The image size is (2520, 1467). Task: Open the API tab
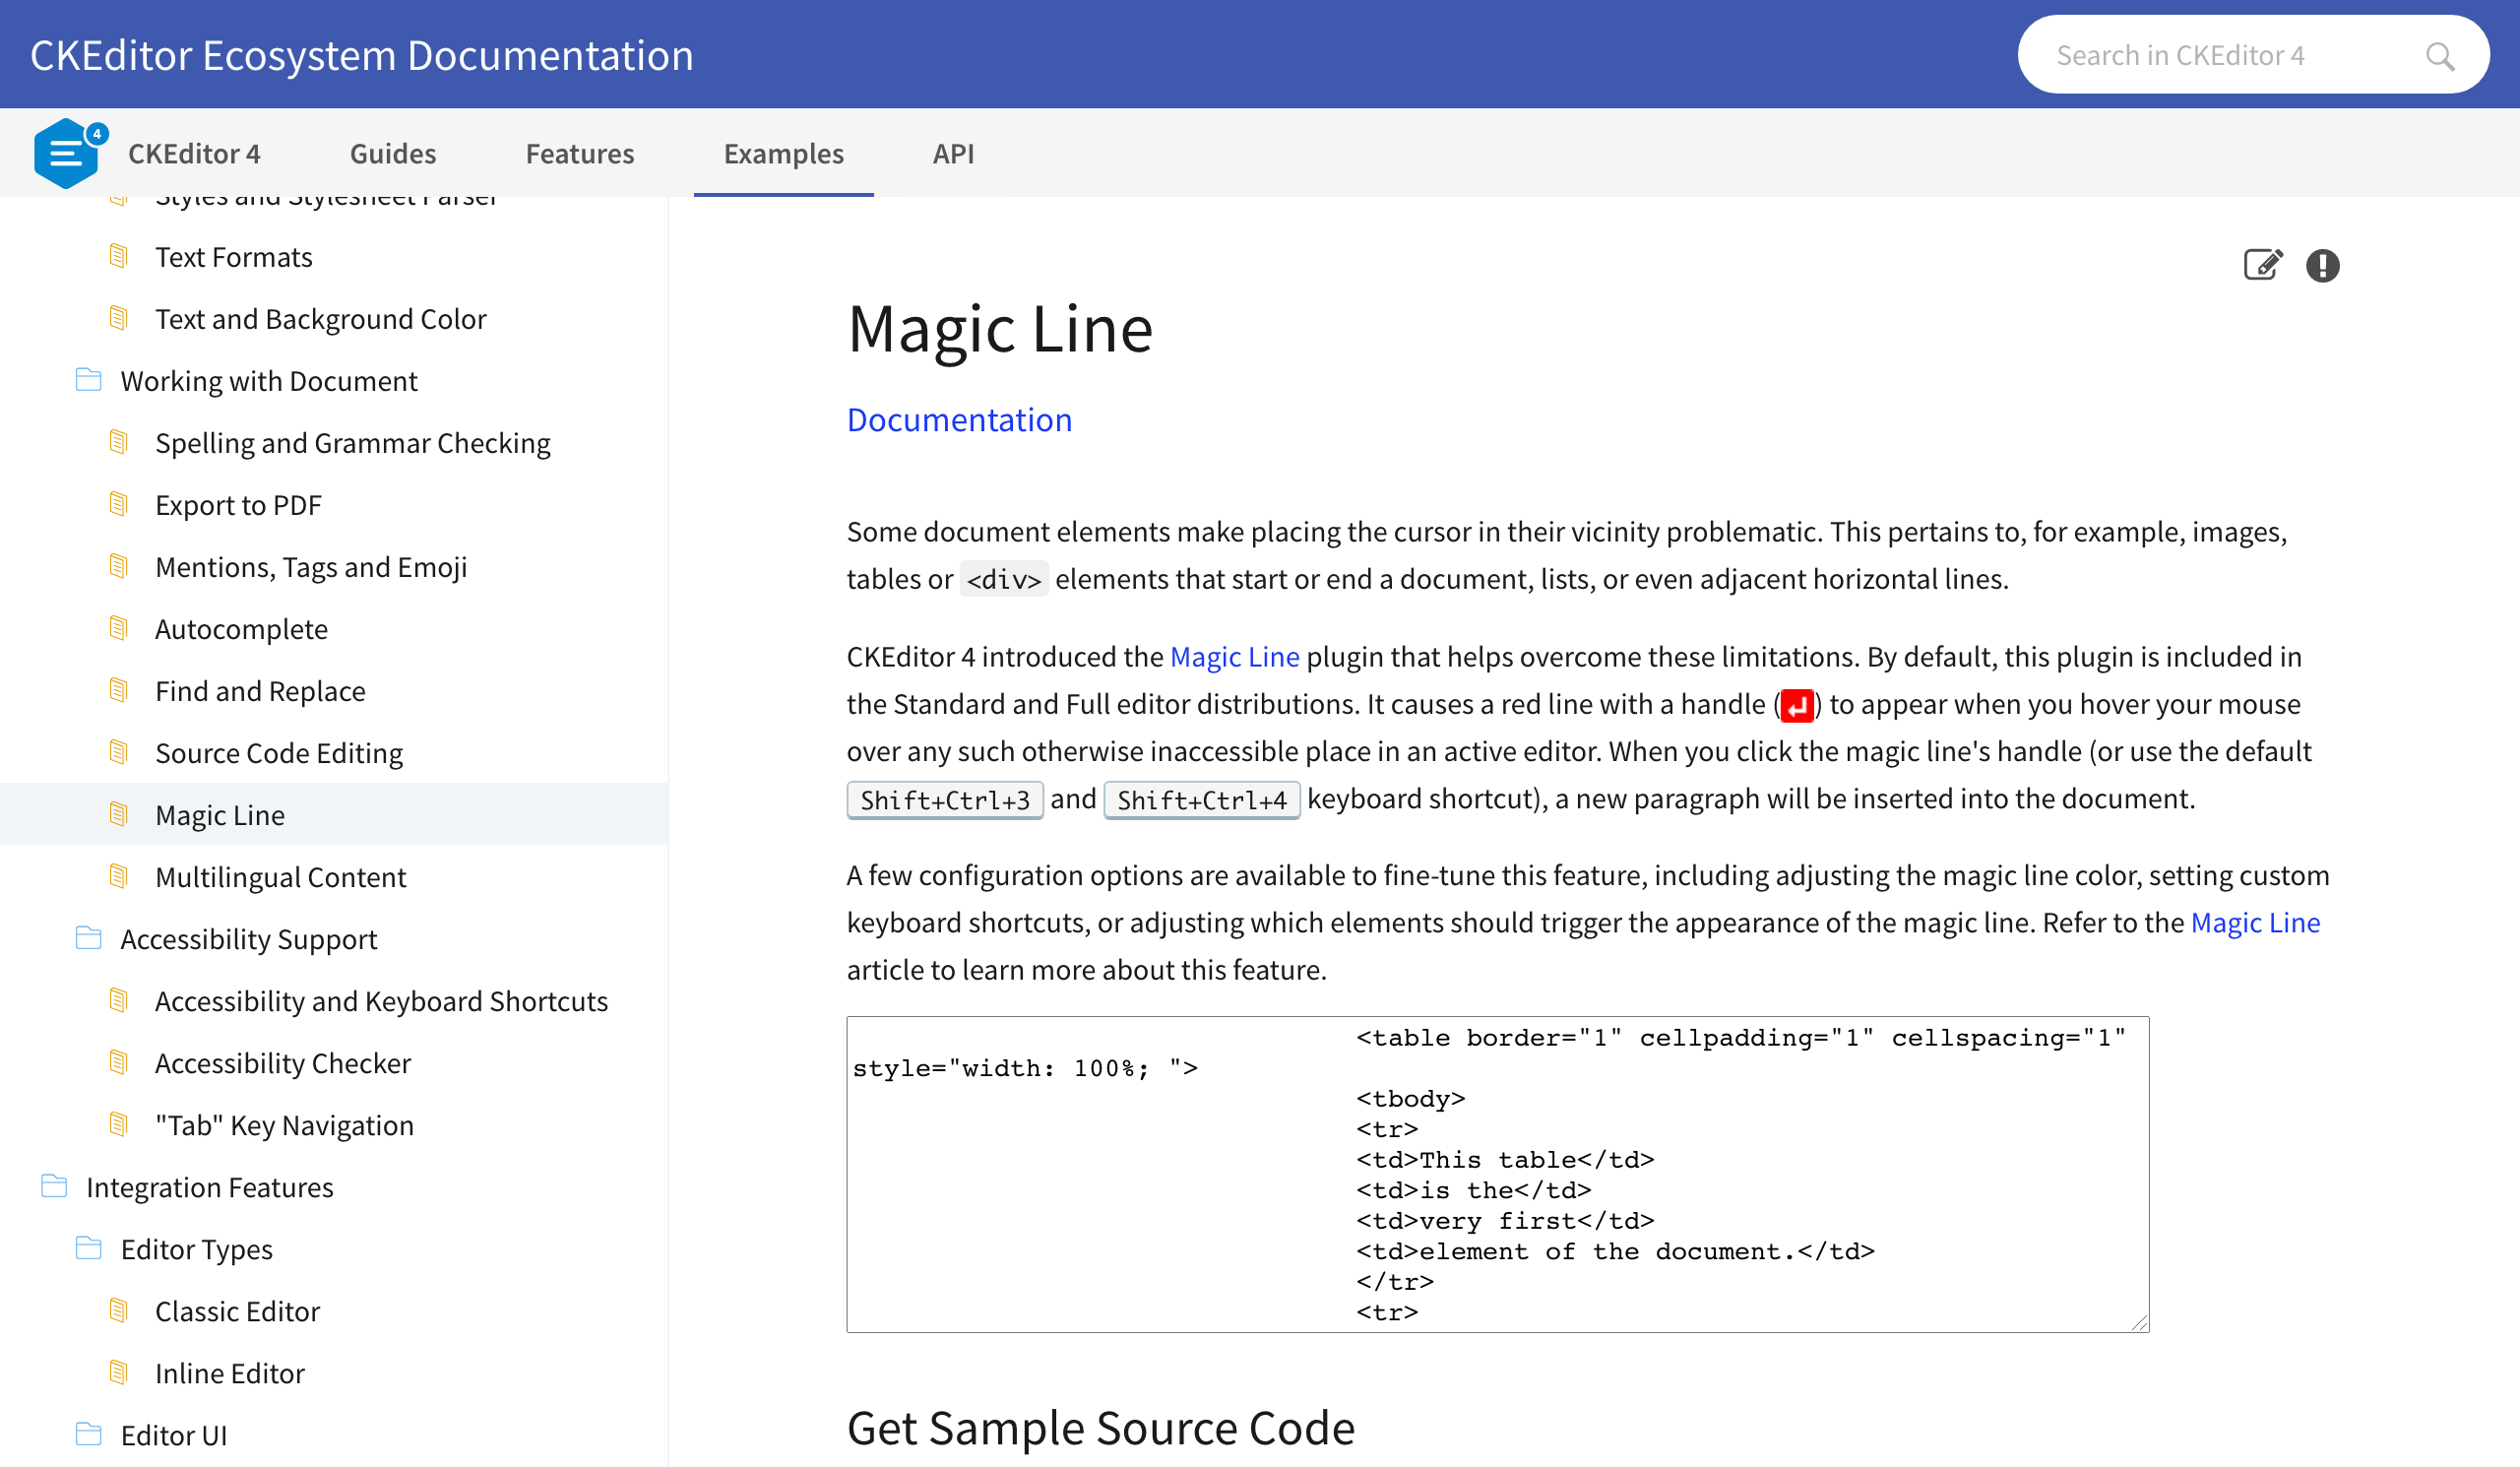[953, 153]
